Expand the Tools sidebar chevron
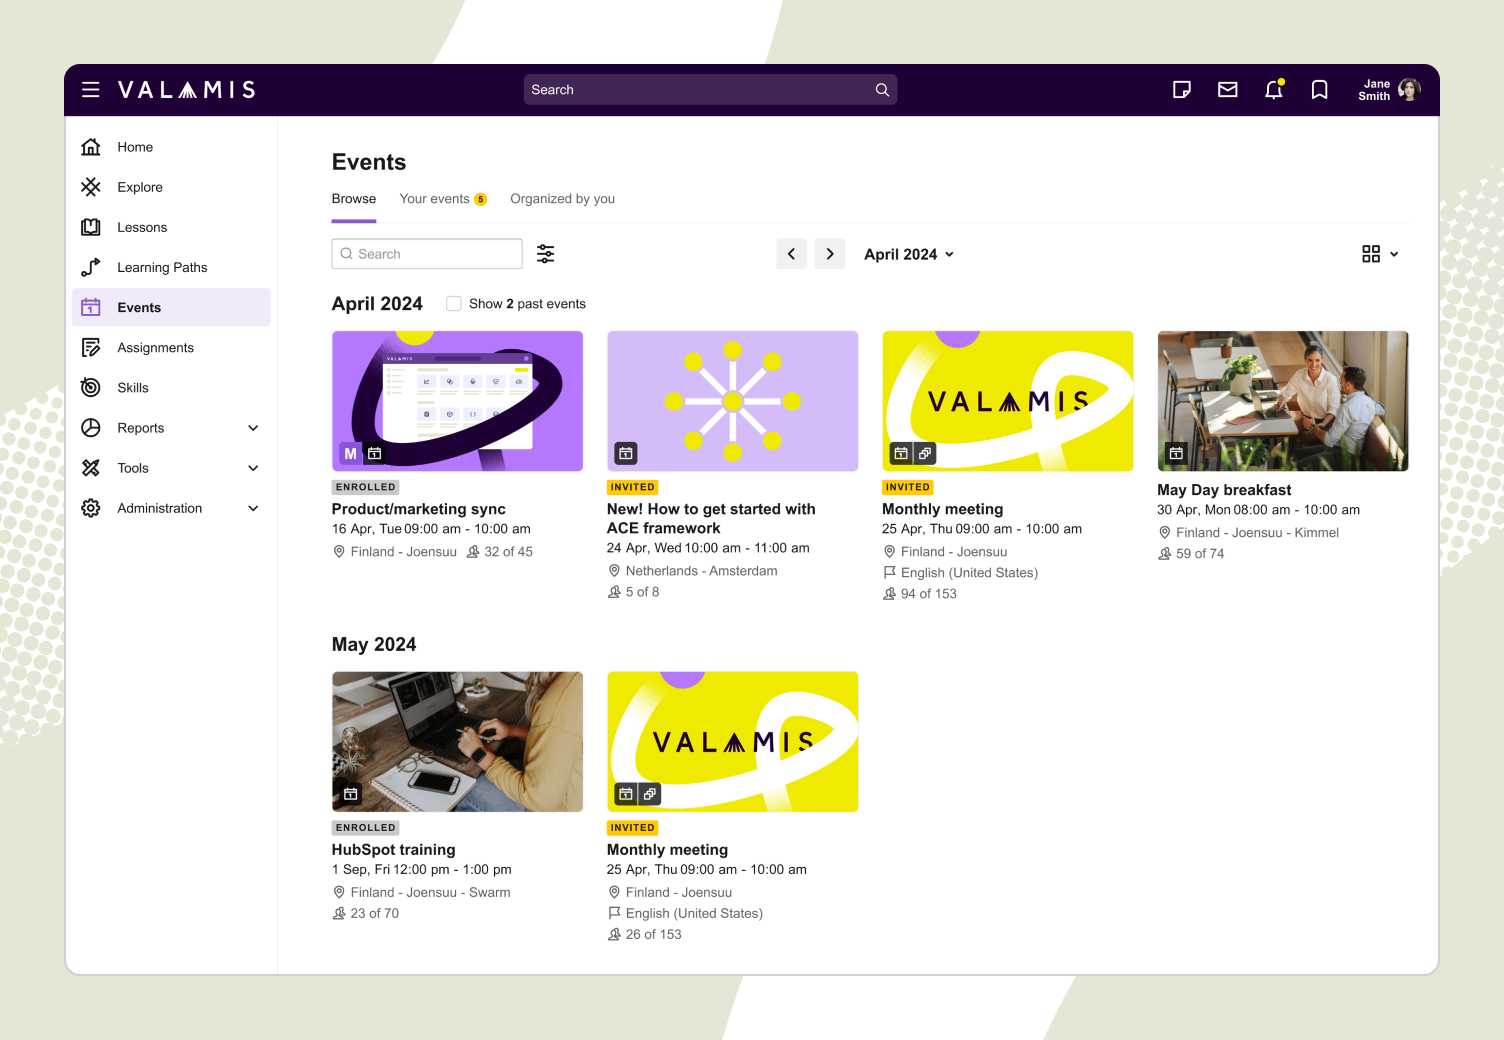1504x1040 pixels. tap(253, 468)
